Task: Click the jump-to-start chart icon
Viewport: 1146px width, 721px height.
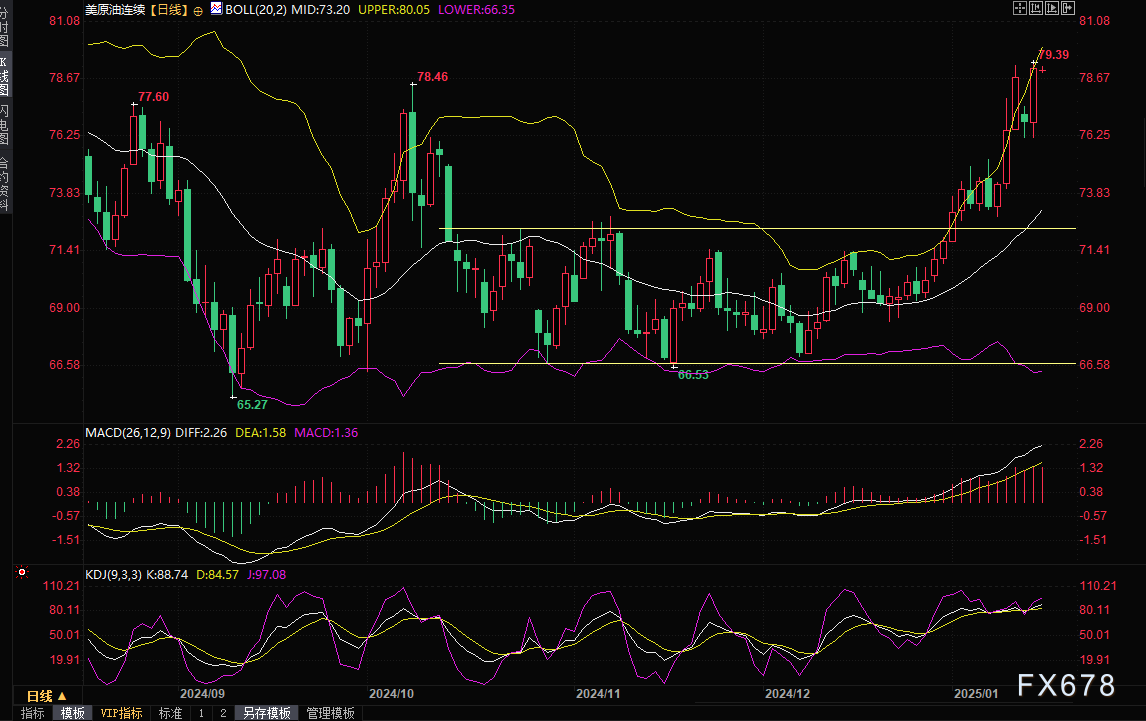Action: tap(1035, 8)
